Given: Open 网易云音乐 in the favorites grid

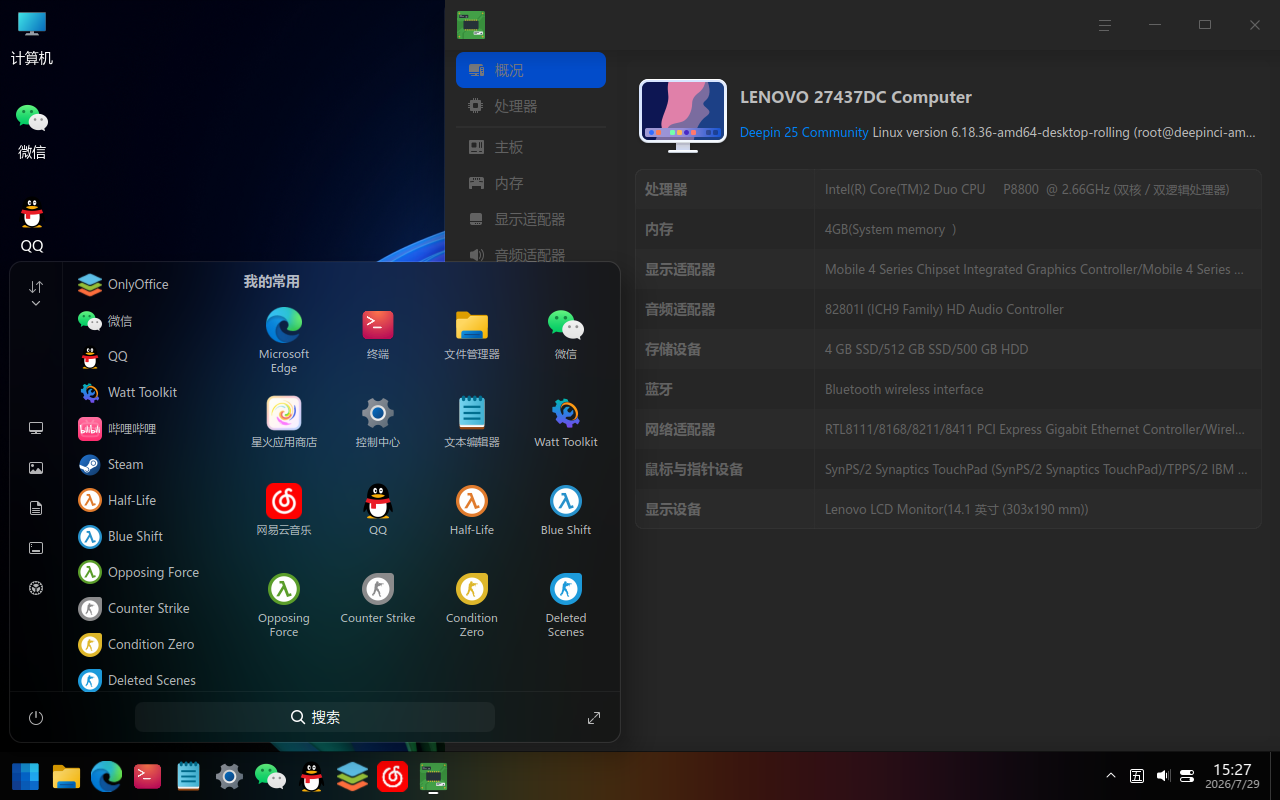Looking at the screenshot, I should pyautogui.click(x=284, y=510).
